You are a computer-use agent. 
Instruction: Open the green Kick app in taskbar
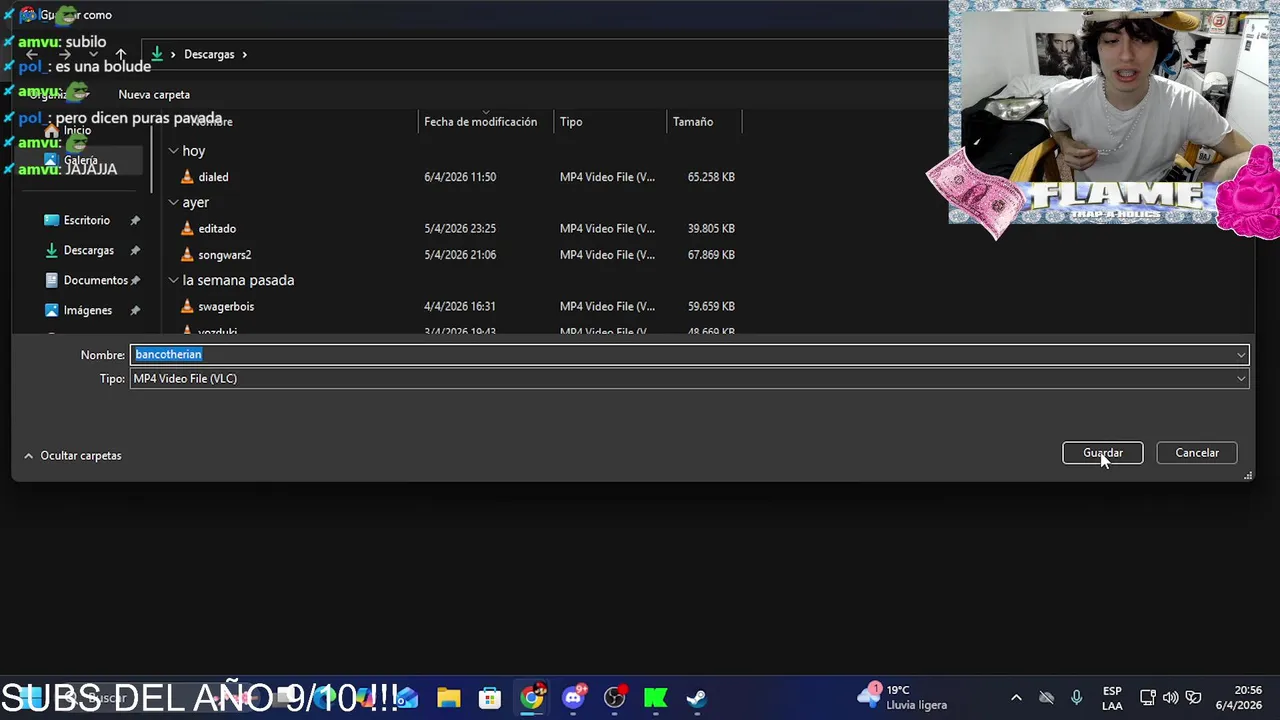tap(656, 698)
